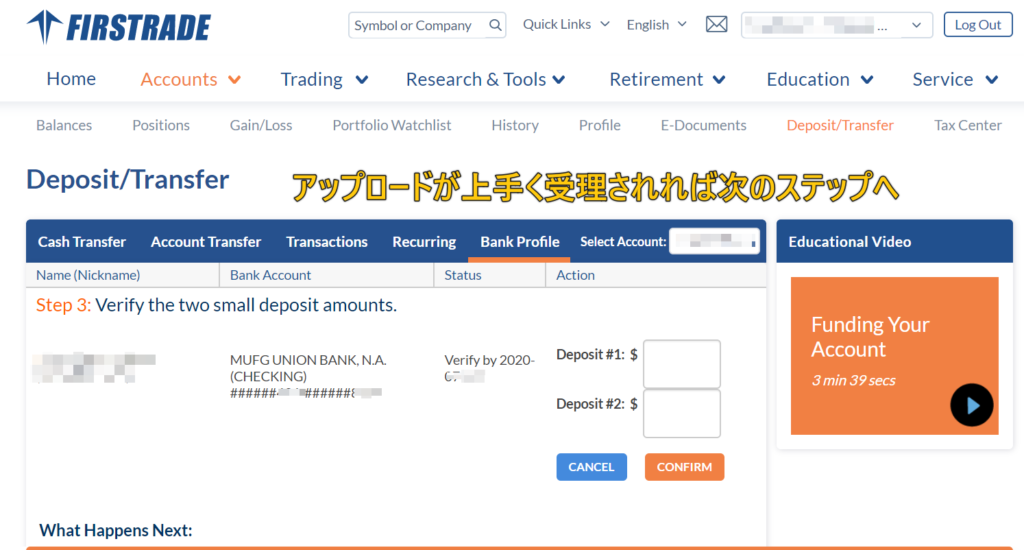Expand the Quick Links dropdown

pos(566,24)
